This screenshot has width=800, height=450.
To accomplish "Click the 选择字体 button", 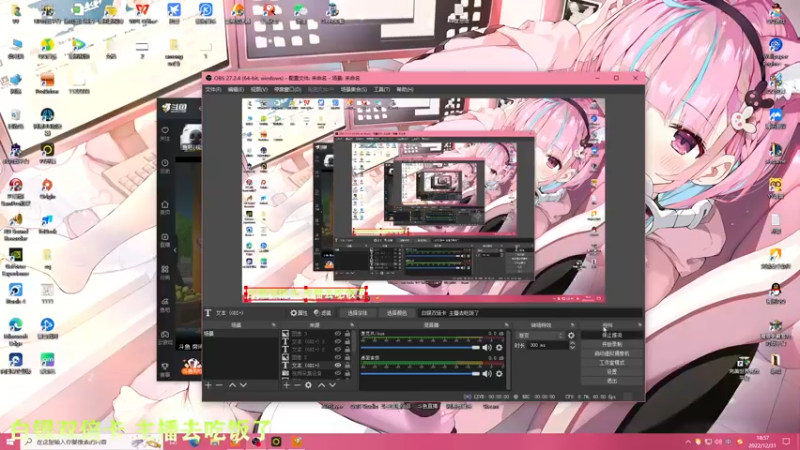I will pyautogui.click(x=357, y=313).
